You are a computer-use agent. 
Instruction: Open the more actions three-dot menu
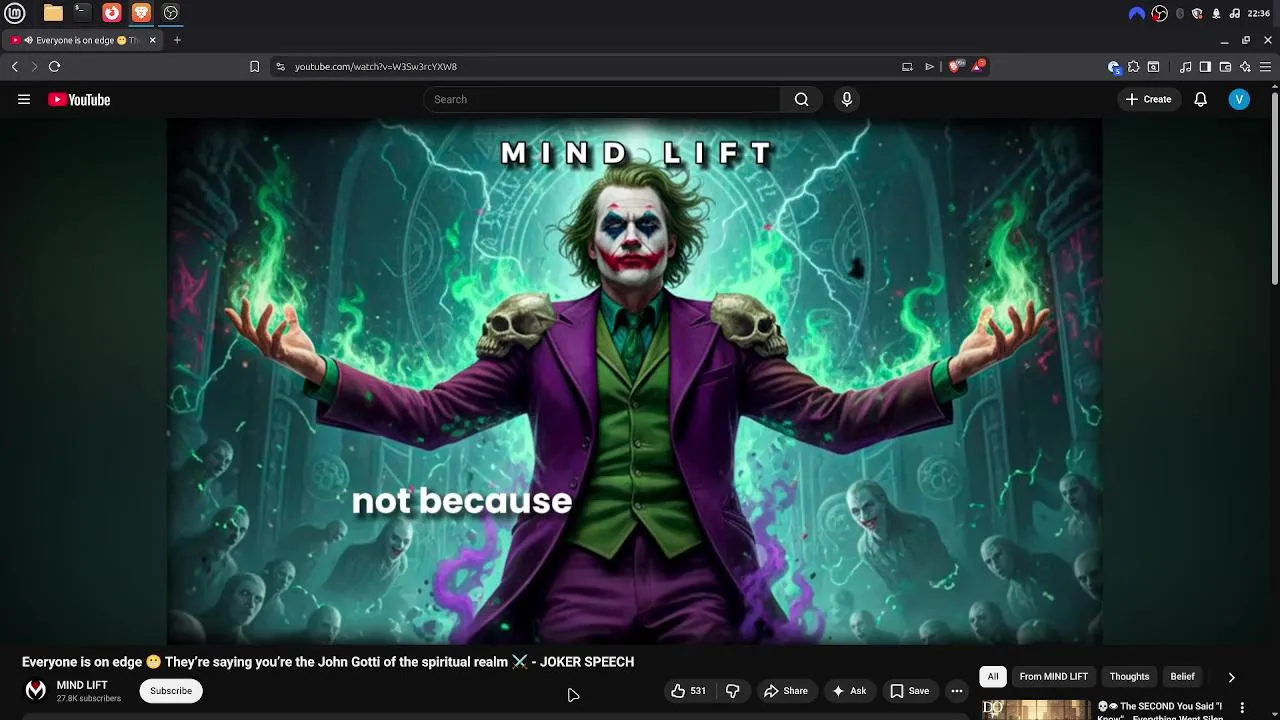(957, 691)
